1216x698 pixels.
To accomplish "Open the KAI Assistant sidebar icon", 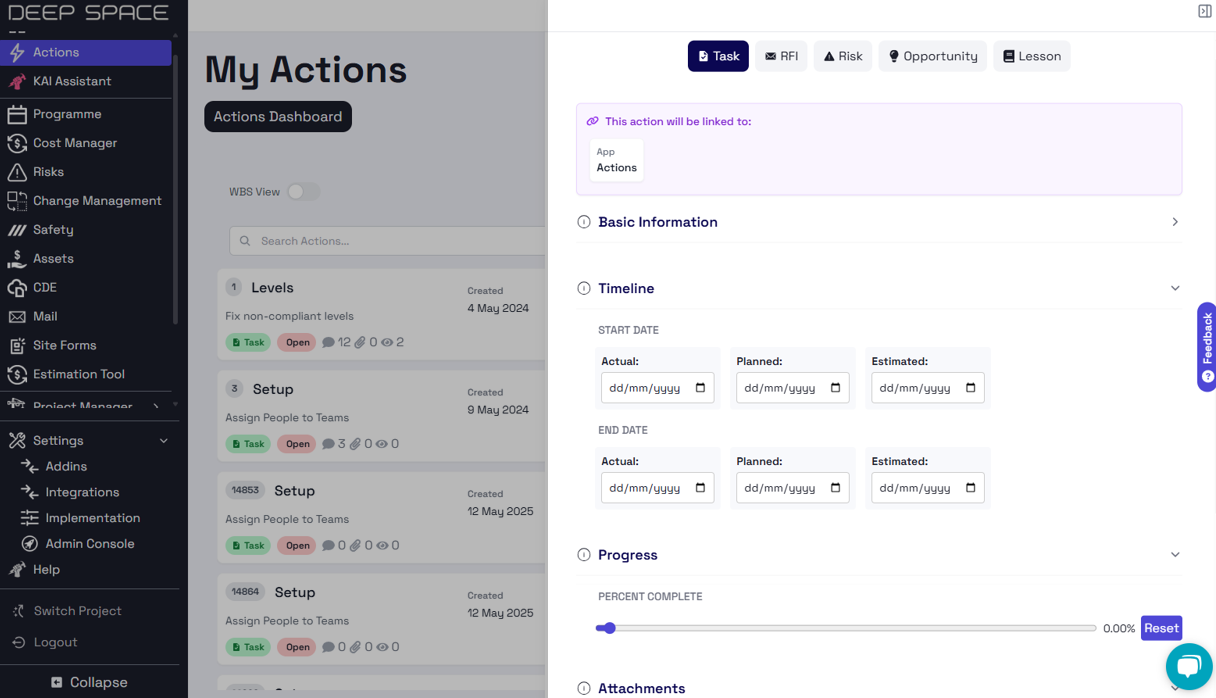I will pyautogui.click(x=17, y=81).
